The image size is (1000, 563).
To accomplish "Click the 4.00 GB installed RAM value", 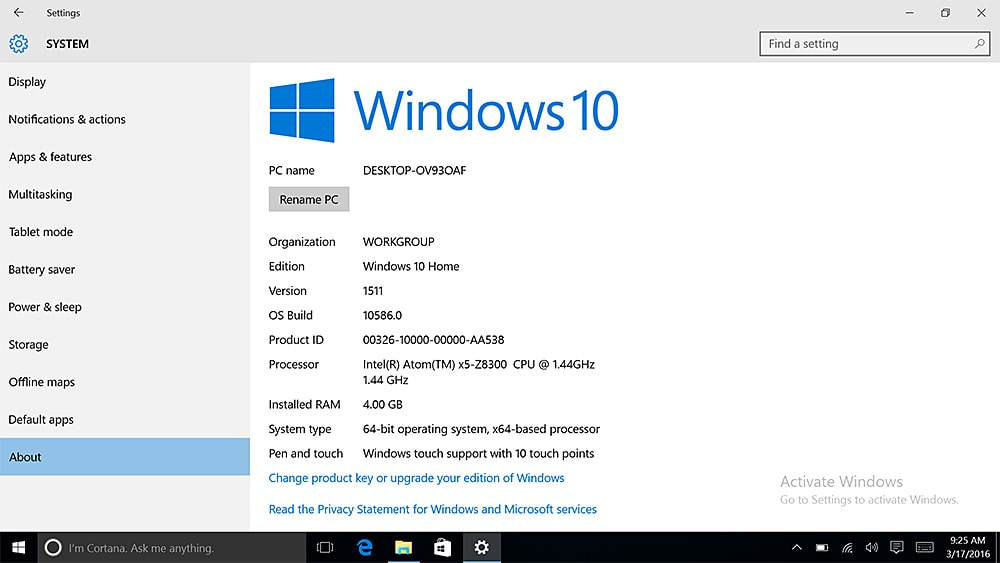I will tap(383, 405).
